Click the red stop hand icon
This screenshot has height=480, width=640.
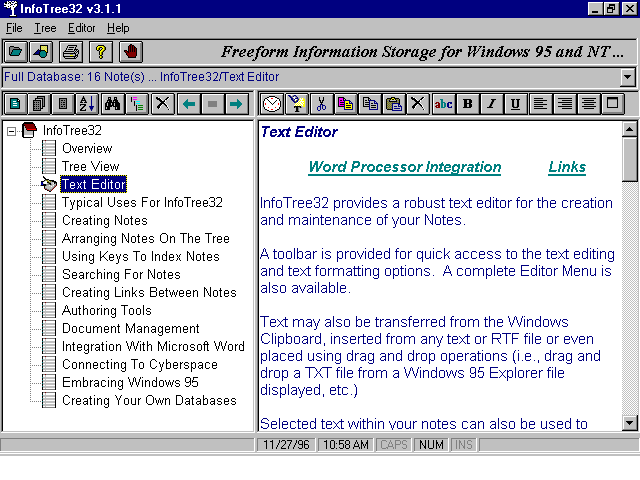click(x=131, y=51)
